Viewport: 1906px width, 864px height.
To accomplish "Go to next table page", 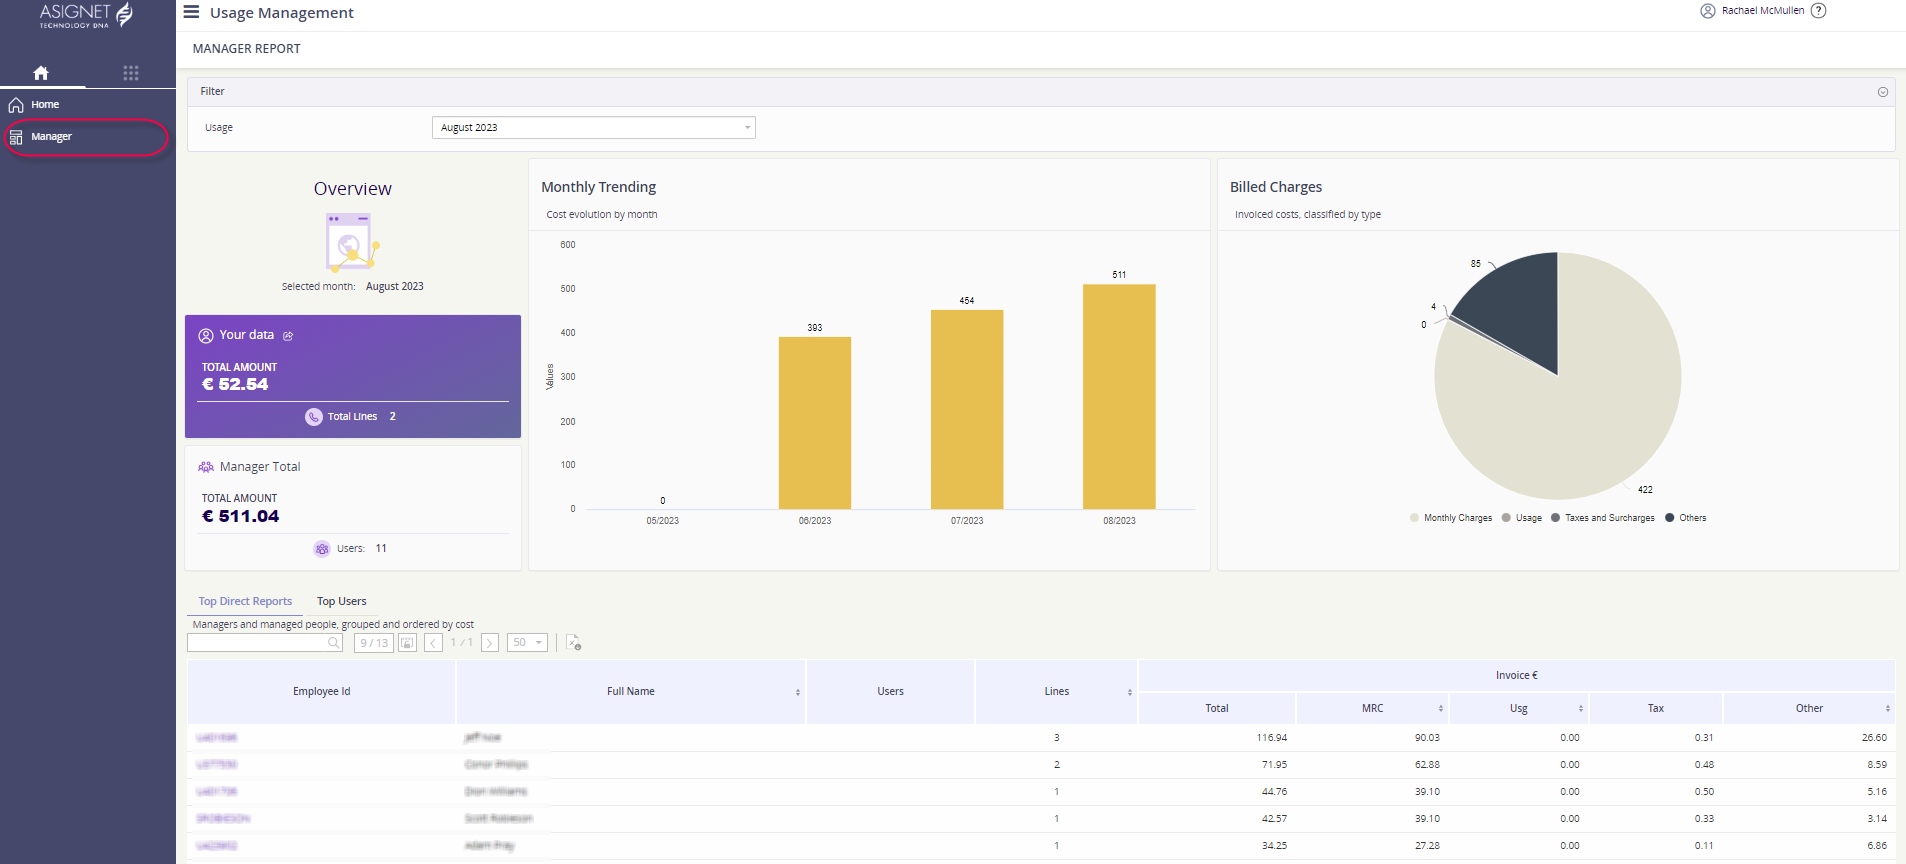I will pyautogui.click(x=490, y=643).
